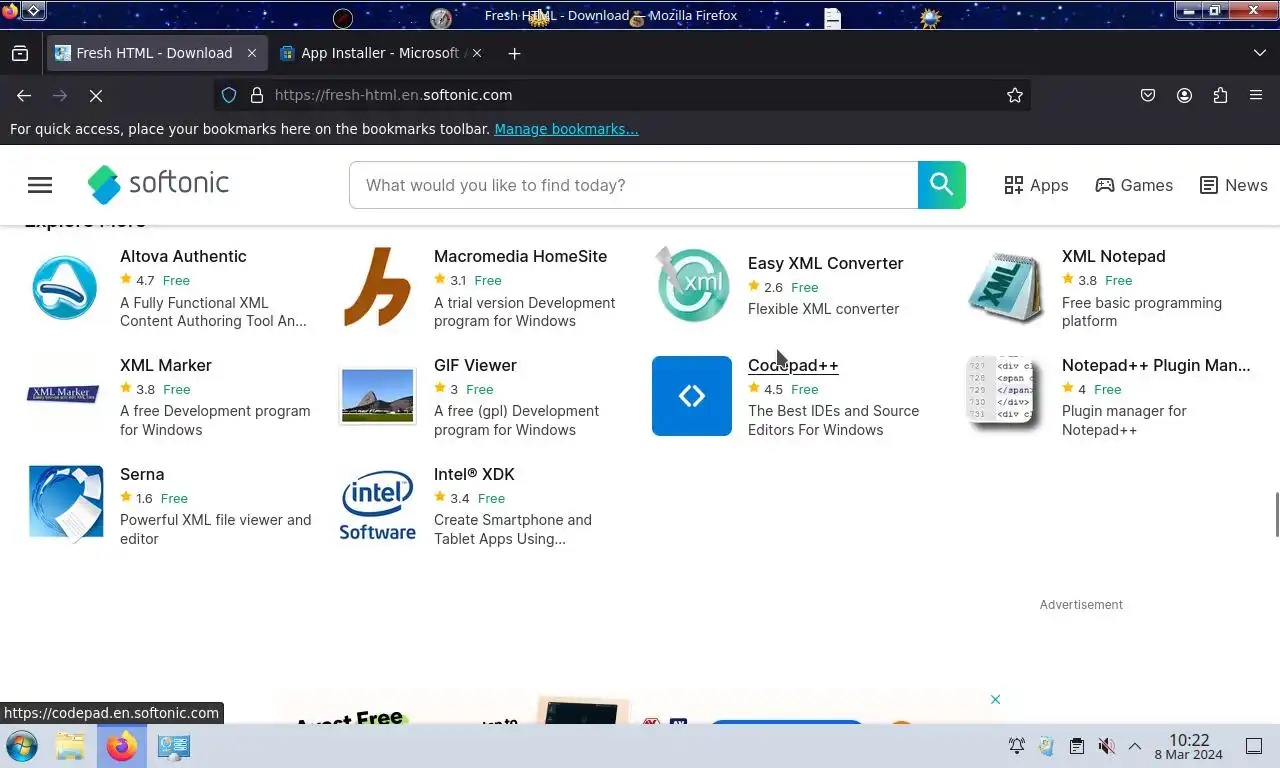The width and height of the screenshot is (1280, 768).
Task: Open Firefox account menu
Action: pos(1184,95)
